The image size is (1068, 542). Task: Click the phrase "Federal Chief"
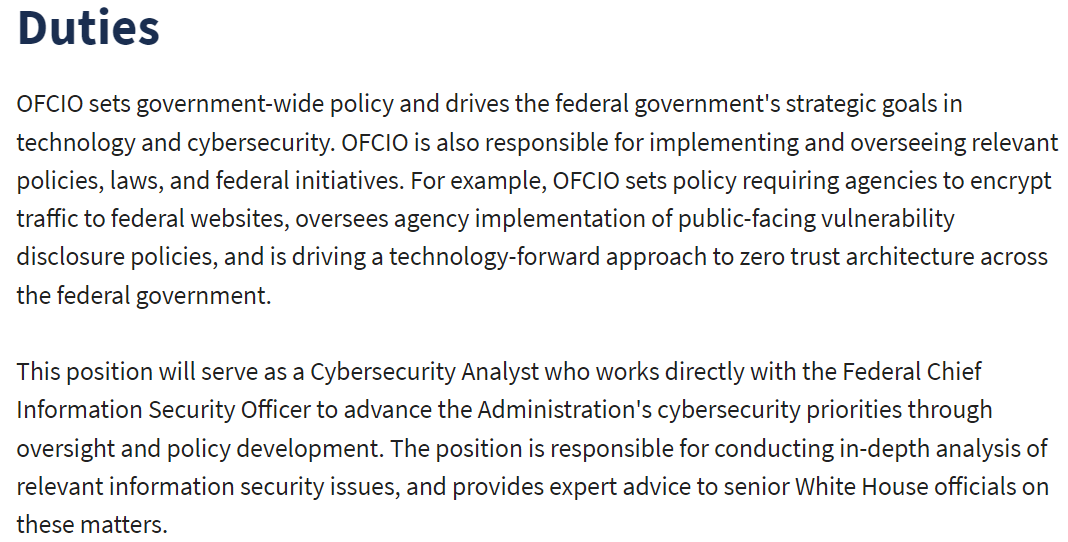click(913, 373)
